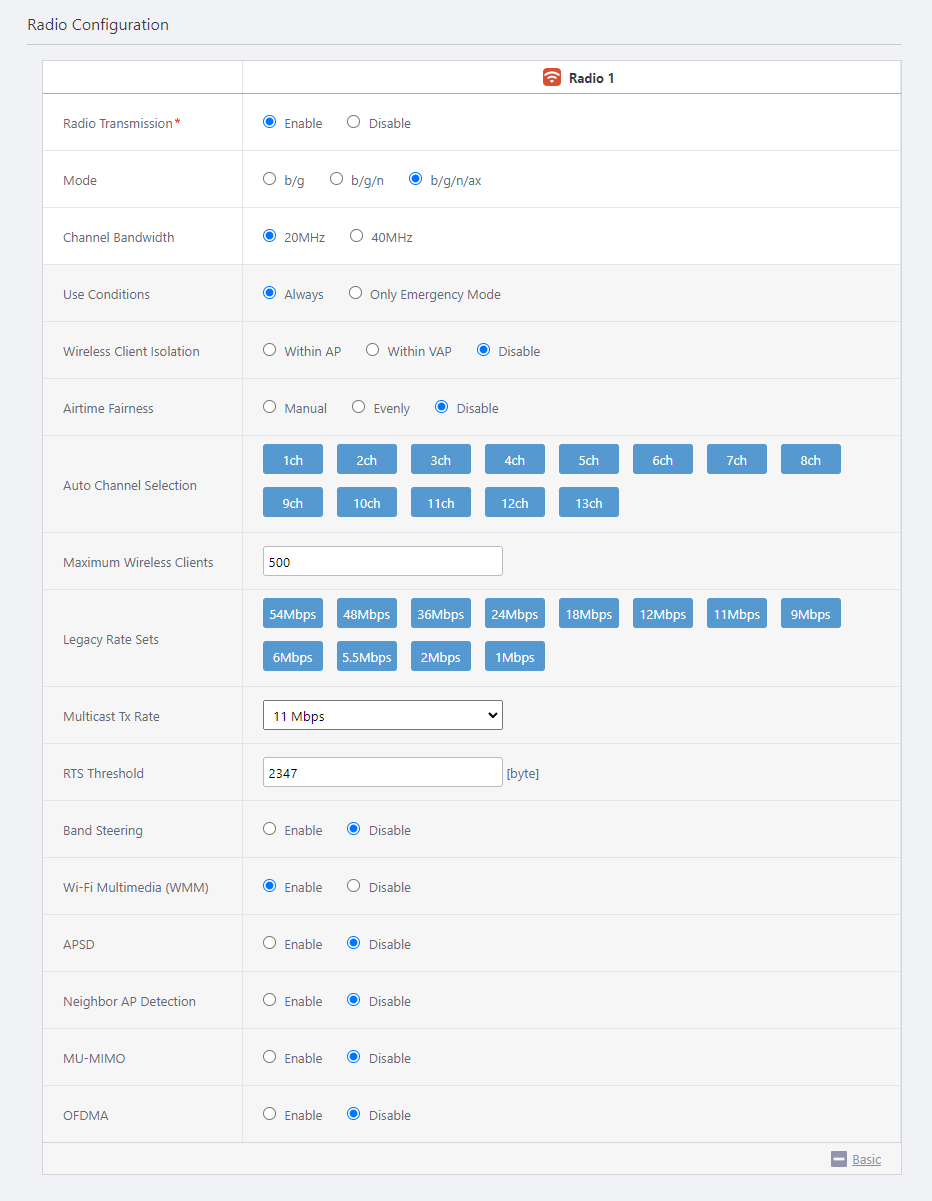Viewport: 932px width, 1201px height.
Task: Set Wireless Client Isolation to Within VAP
Action: click(373, 351)
